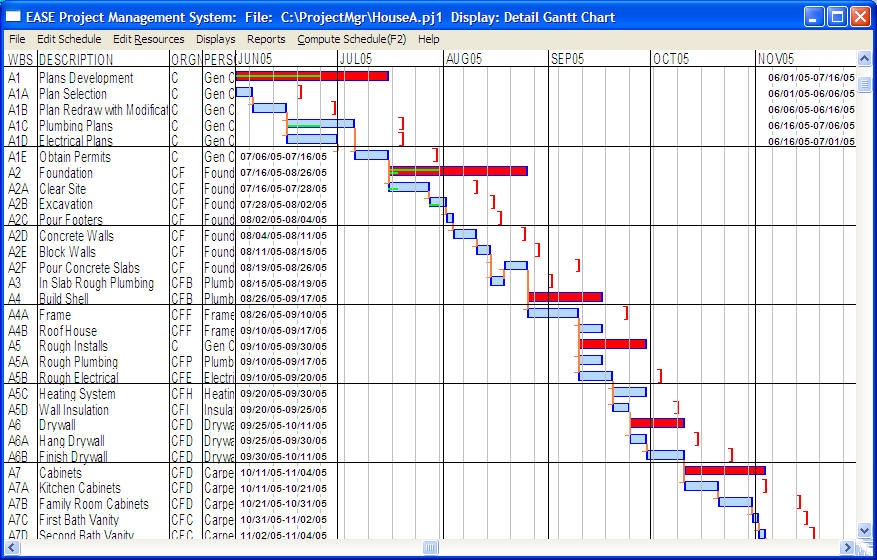The height and width of the screenshot is (560, 877).
Task: Select the Plumbing Plans task bar
Action: click(x=320, y=123)
